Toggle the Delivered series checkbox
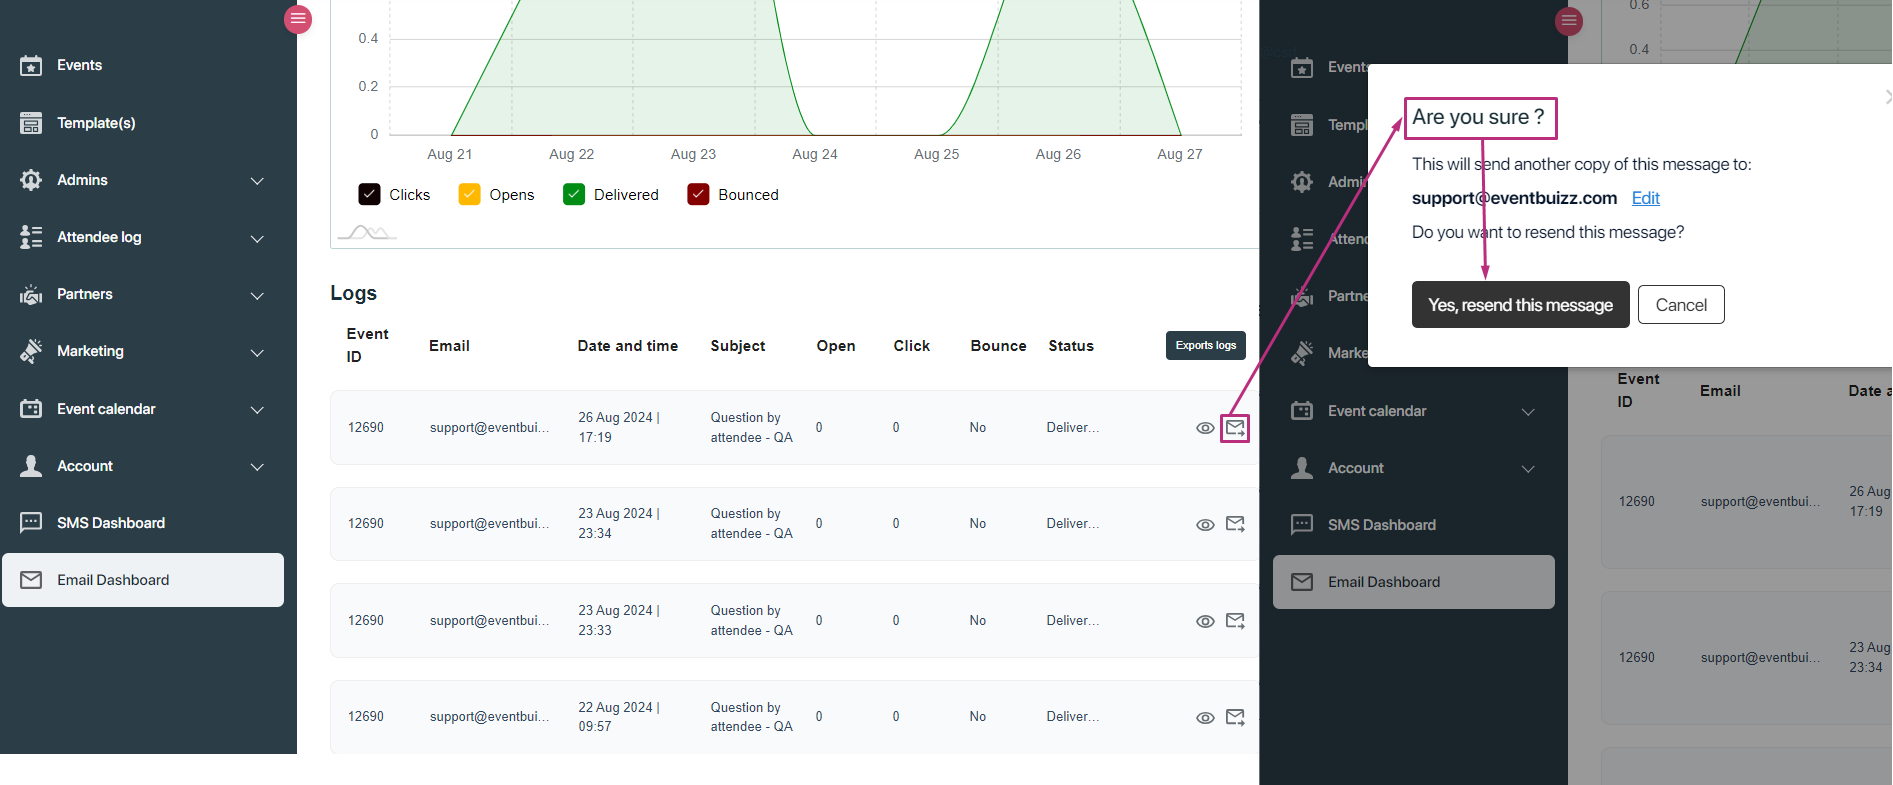The height and width of the screenshot is (785, 1893). pos(574,194)
